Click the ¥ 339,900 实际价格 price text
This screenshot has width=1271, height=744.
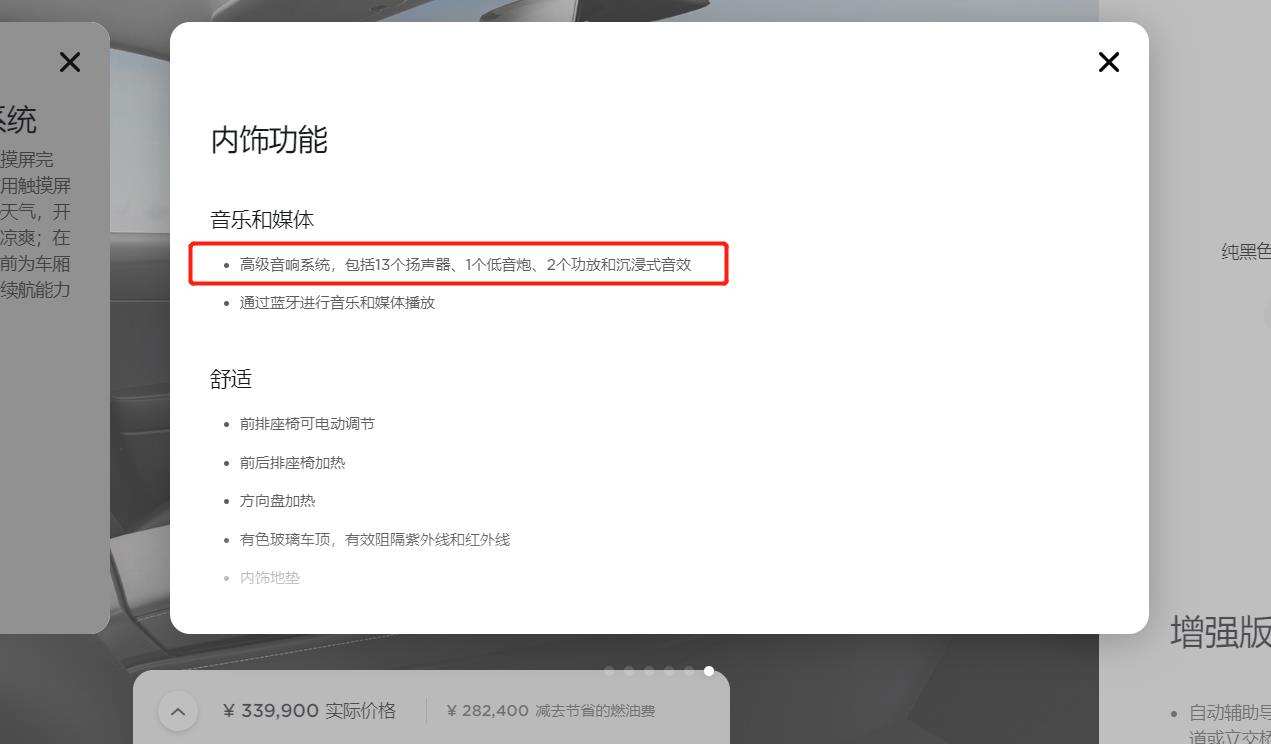[310, 711]
